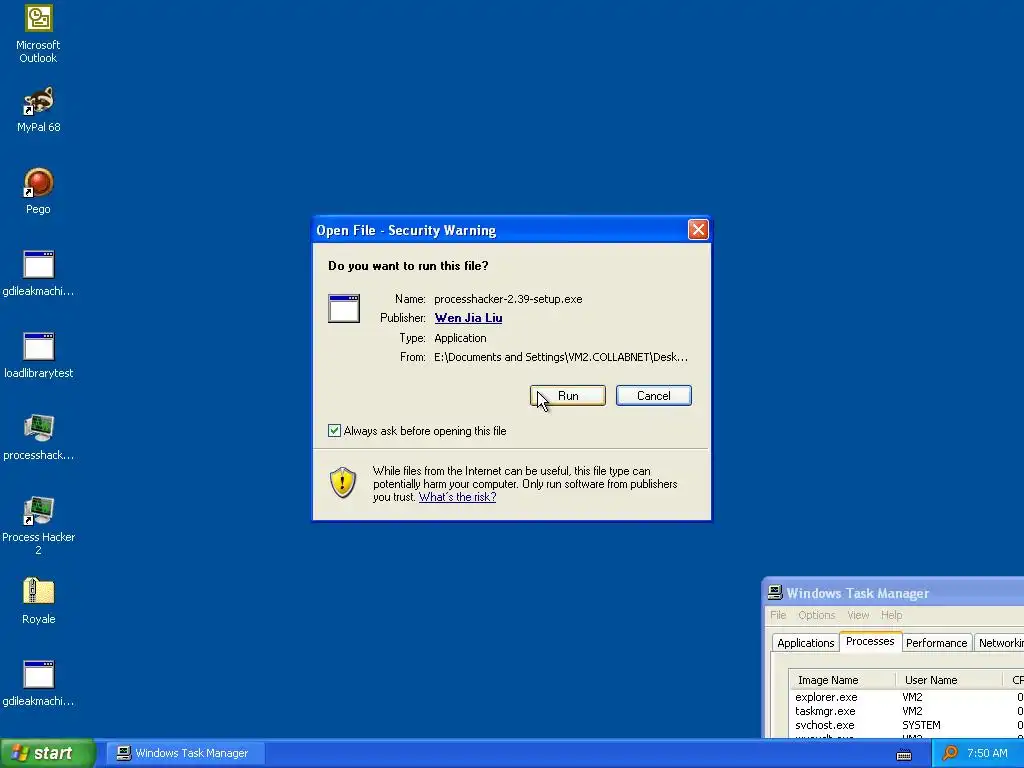This screenshot has width=1024, height=768.
Task: Open the 'What's the risk?' link
Action: coord(457,497)
